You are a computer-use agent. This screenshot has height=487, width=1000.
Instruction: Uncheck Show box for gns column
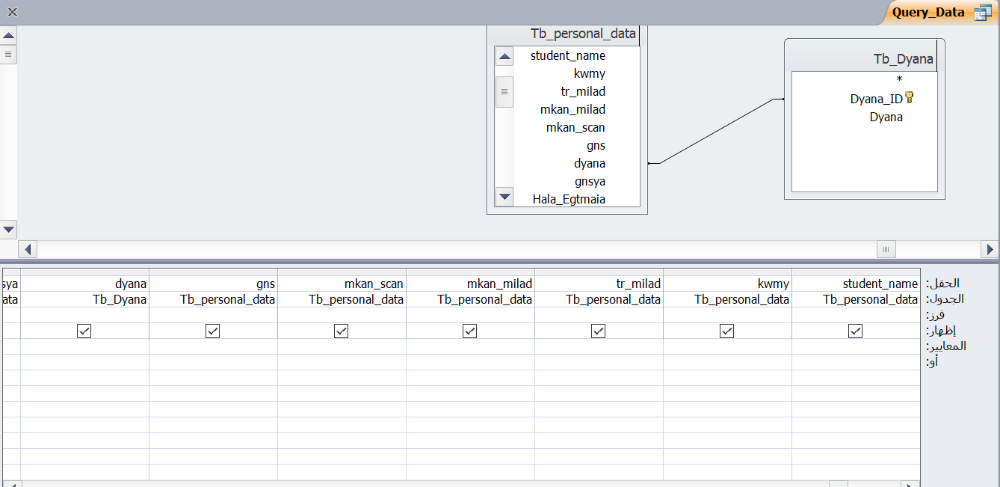[212, 331]
